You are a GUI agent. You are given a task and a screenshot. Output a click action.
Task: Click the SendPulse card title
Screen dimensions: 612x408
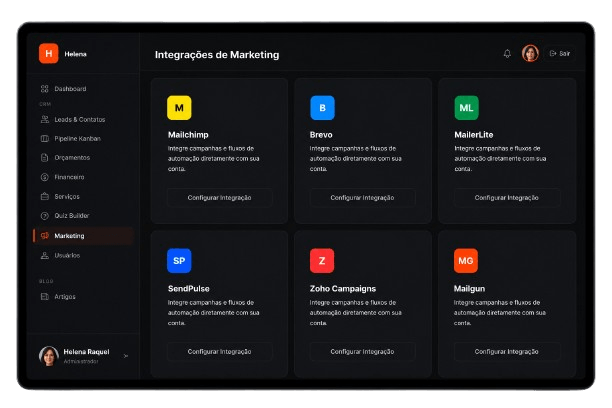tap(189, 289)
